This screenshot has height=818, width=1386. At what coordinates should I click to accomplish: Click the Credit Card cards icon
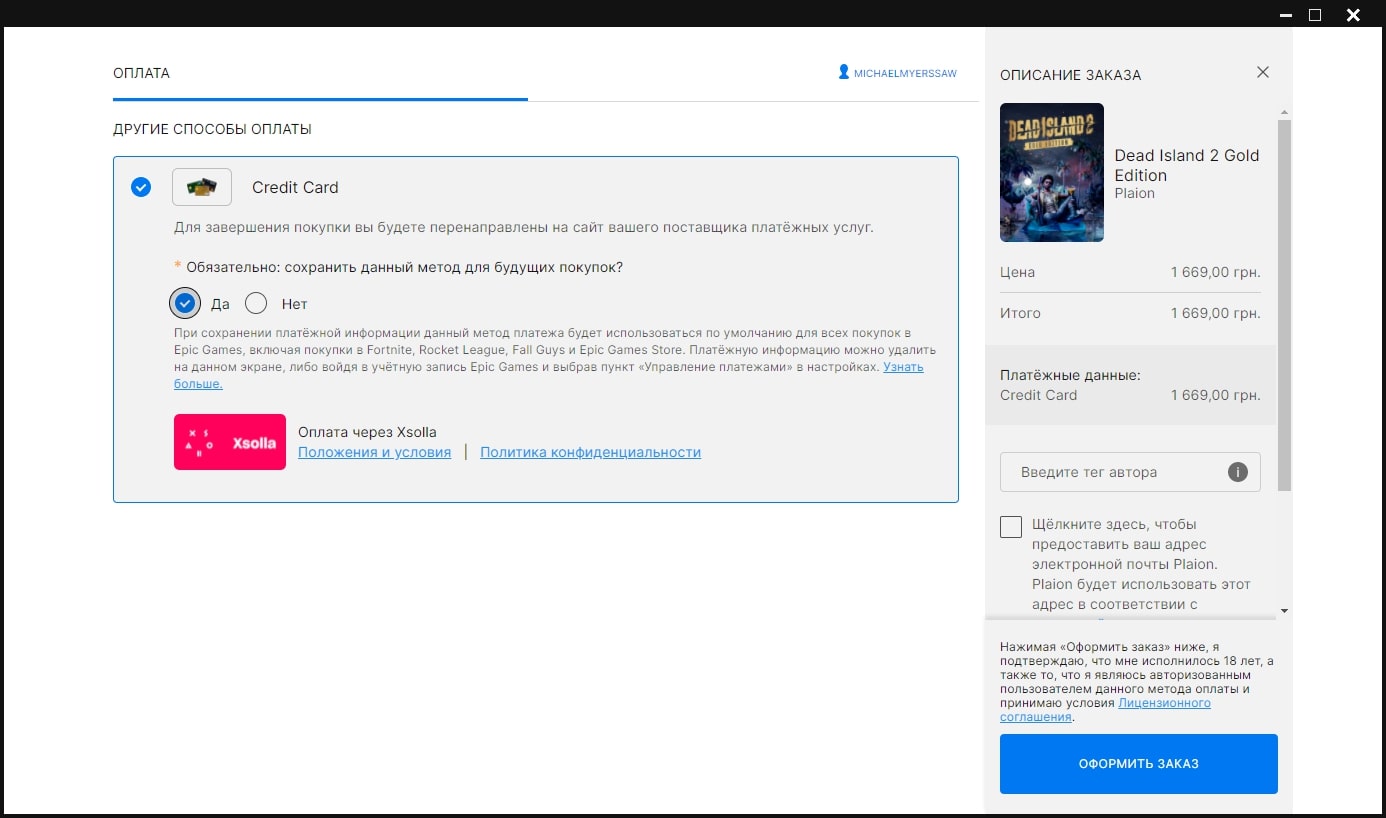202,187
